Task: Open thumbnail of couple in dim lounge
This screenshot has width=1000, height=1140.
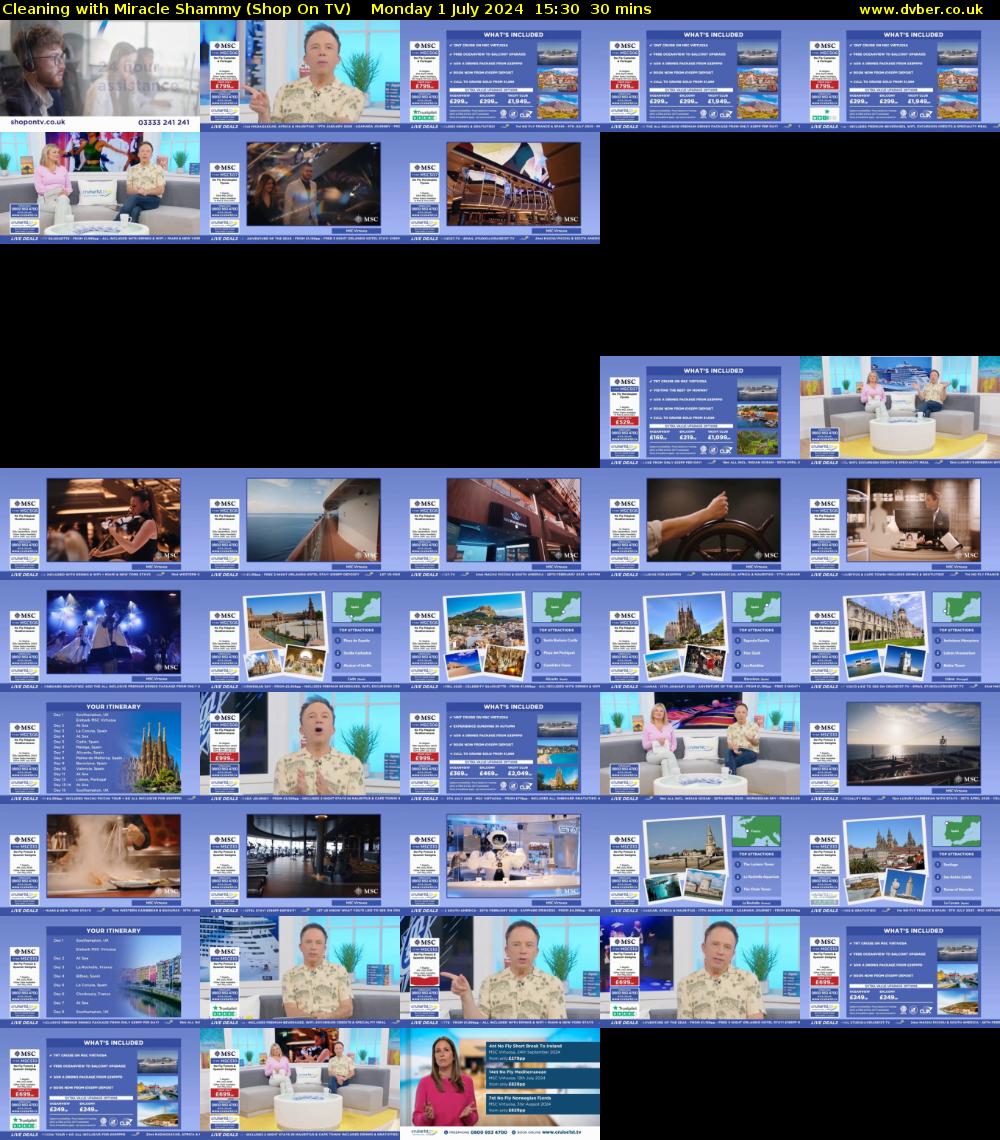Action: (300, 188)
